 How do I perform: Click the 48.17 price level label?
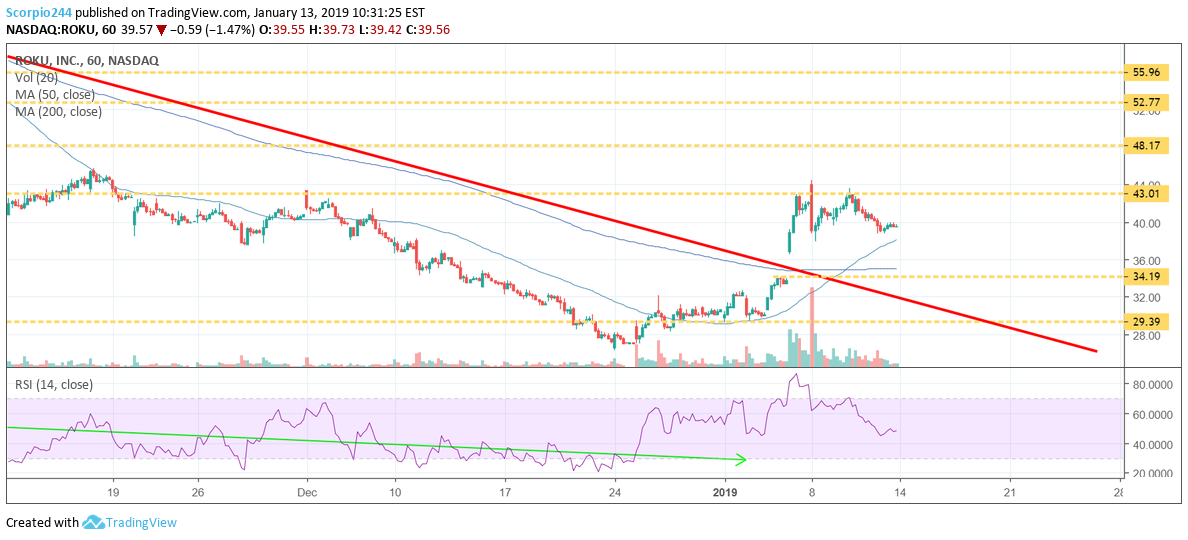click(x=1147, y=145)
